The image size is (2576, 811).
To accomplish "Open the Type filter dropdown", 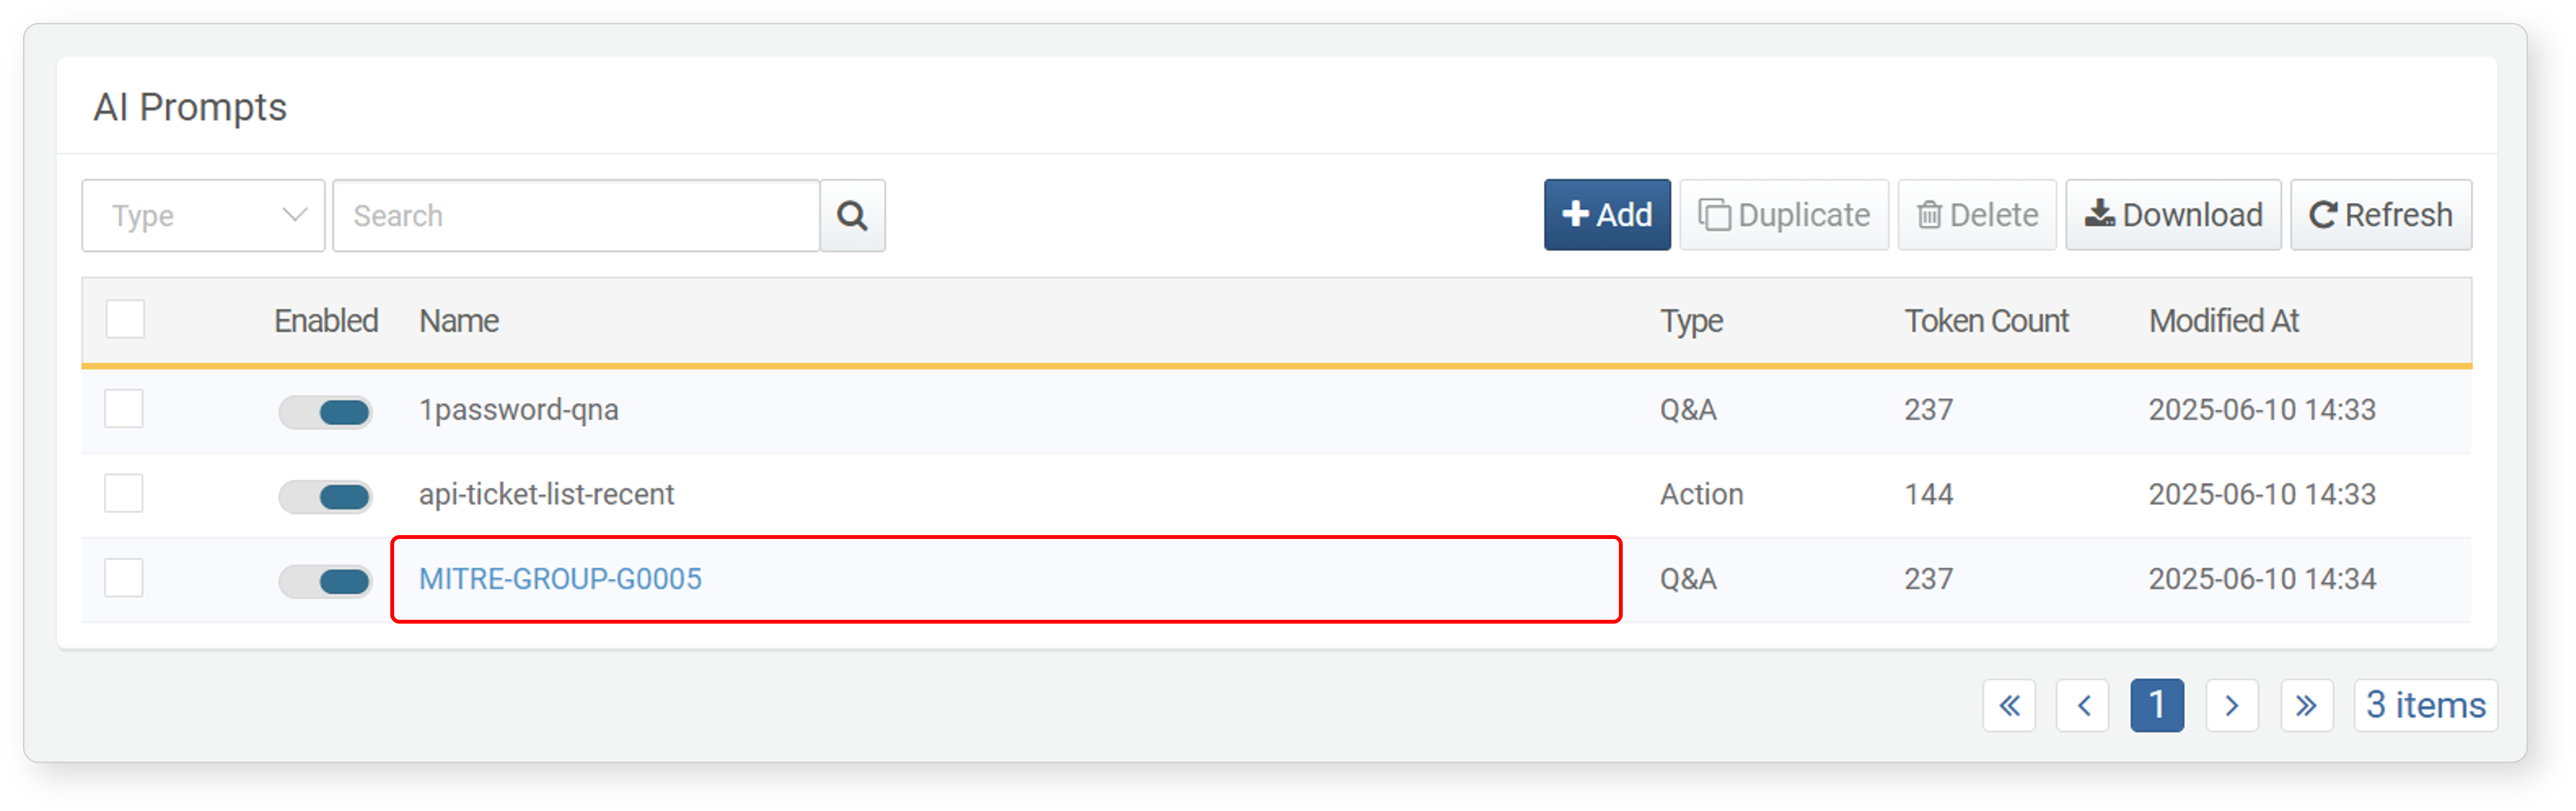I will (x=203, y=216).
